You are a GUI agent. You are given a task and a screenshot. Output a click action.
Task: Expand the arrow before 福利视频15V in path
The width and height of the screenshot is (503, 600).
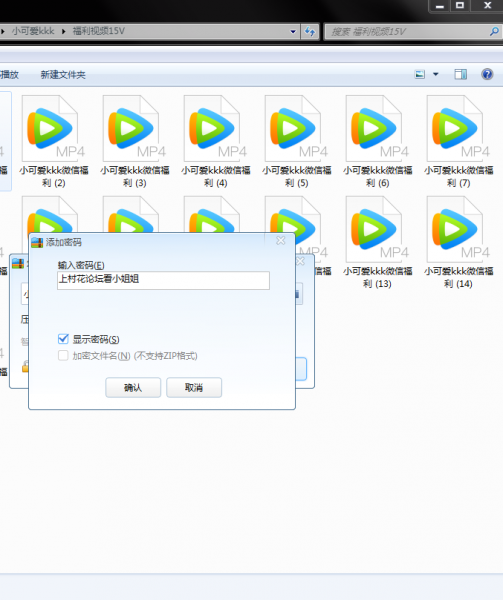pos(64,31)
